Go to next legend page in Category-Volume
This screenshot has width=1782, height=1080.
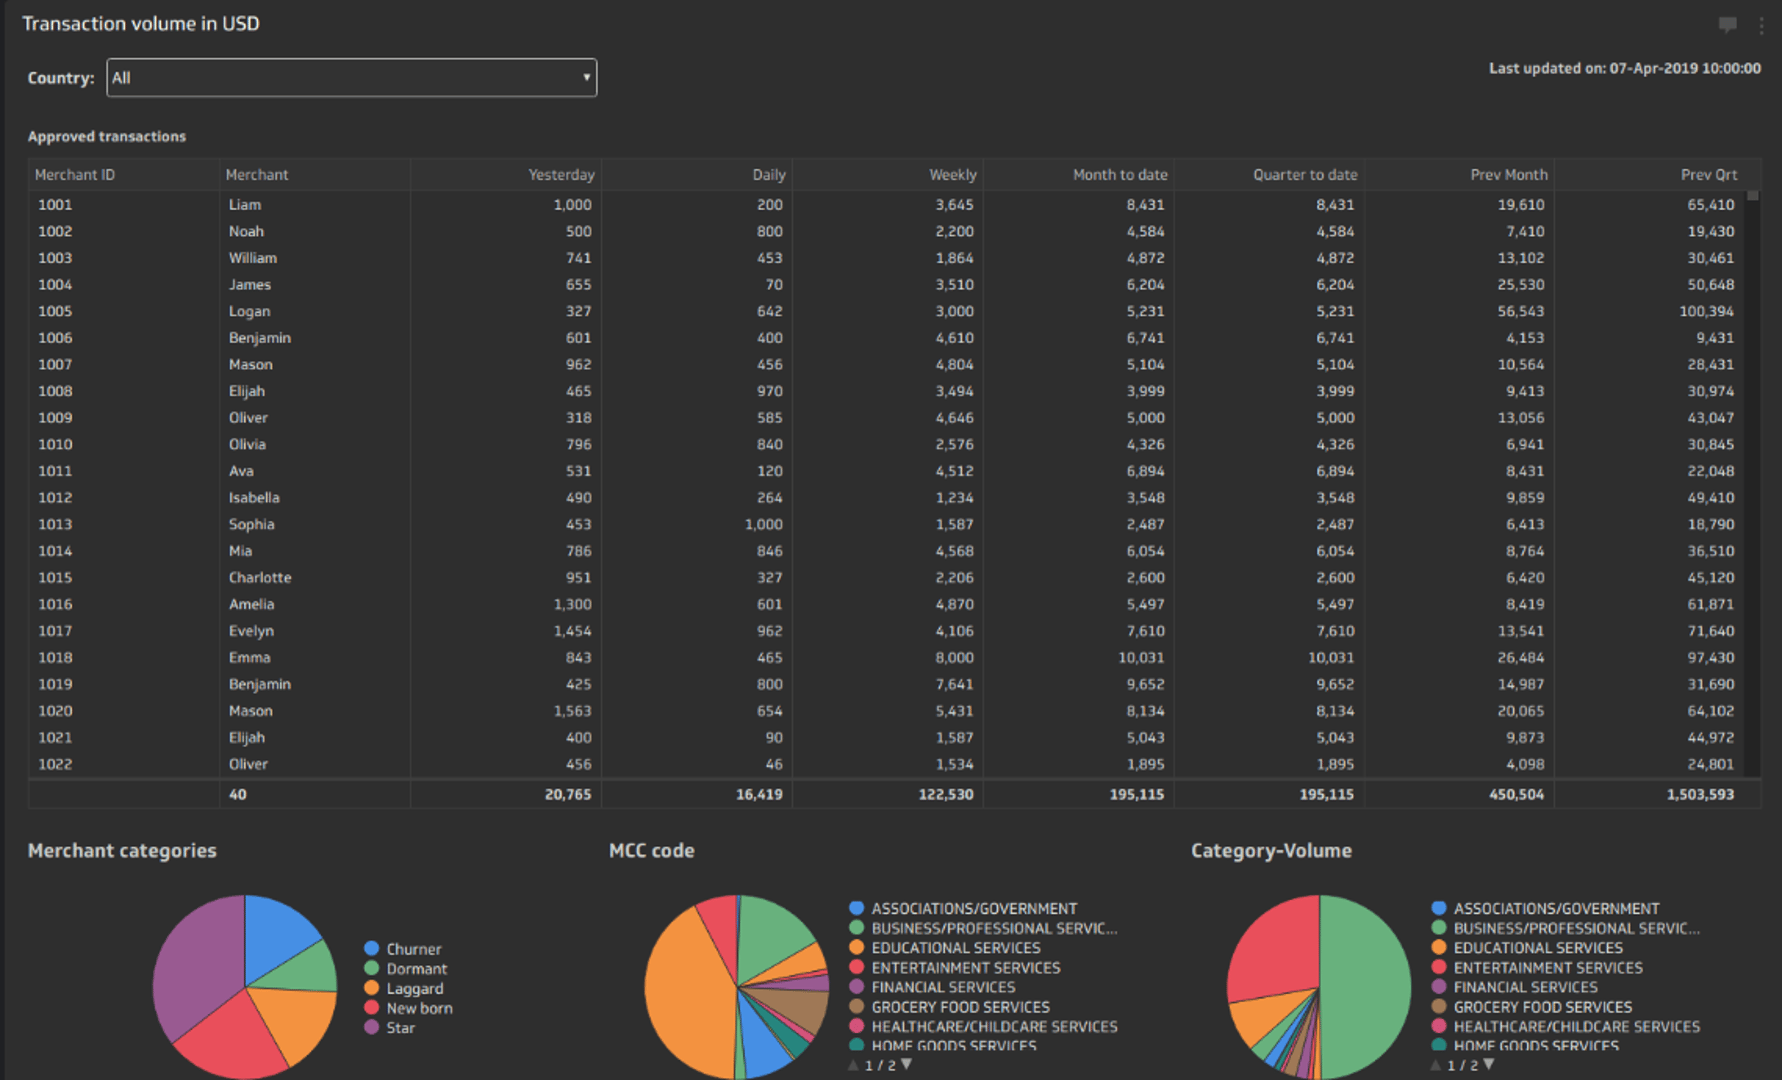tap(1489, 1064)
